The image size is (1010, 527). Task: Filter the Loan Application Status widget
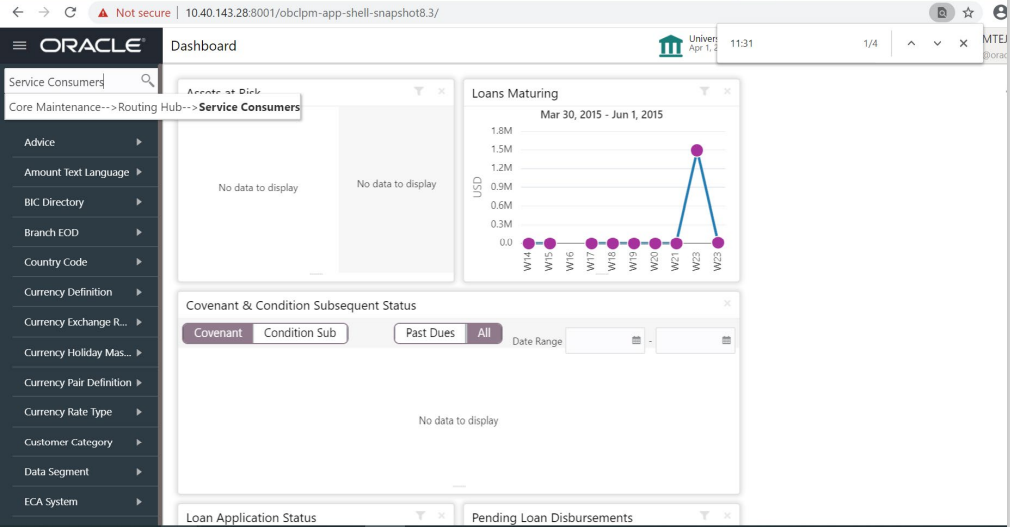[420, 515]
